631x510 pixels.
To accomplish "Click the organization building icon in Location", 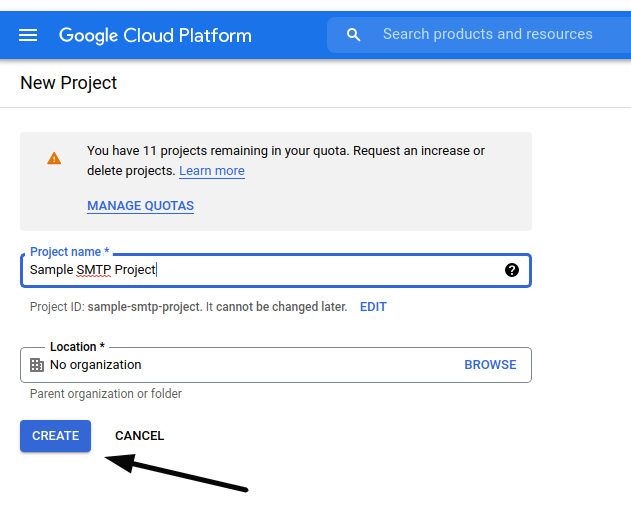I will [x=37, y=365].
